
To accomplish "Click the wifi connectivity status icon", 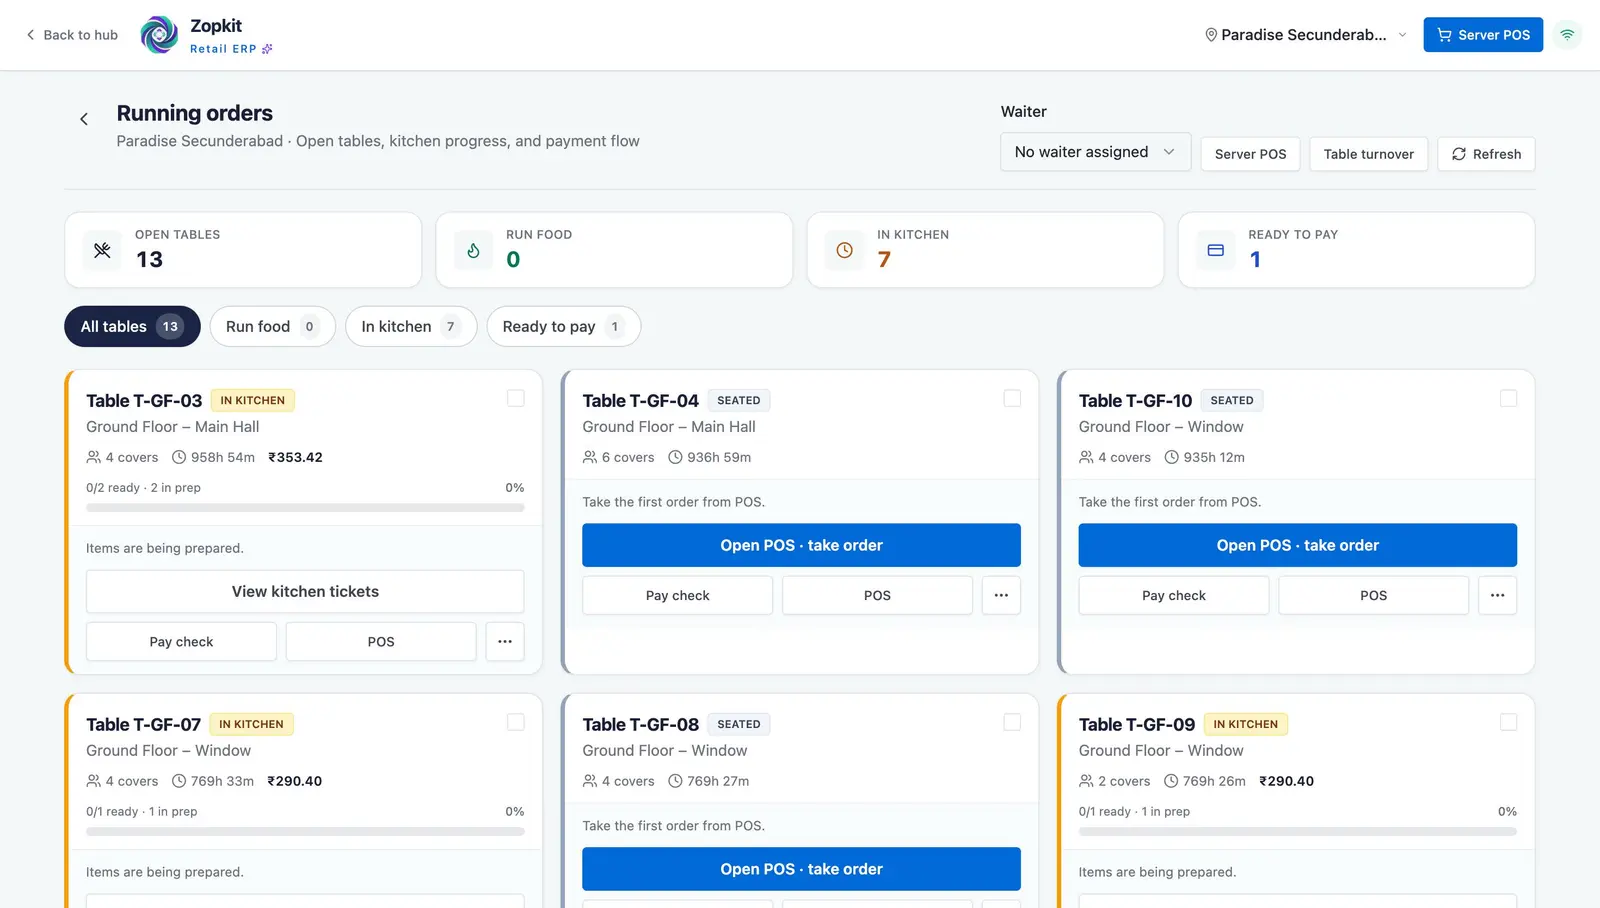I will [x=1567, y=35].
